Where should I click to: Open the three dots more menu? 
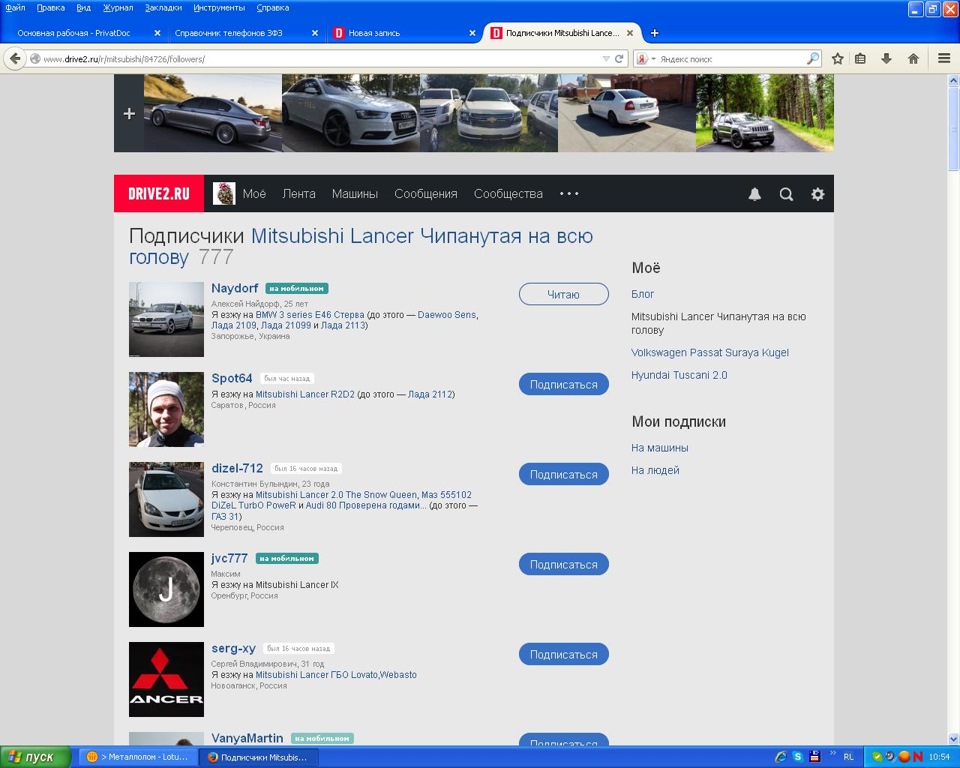[569, 194]
